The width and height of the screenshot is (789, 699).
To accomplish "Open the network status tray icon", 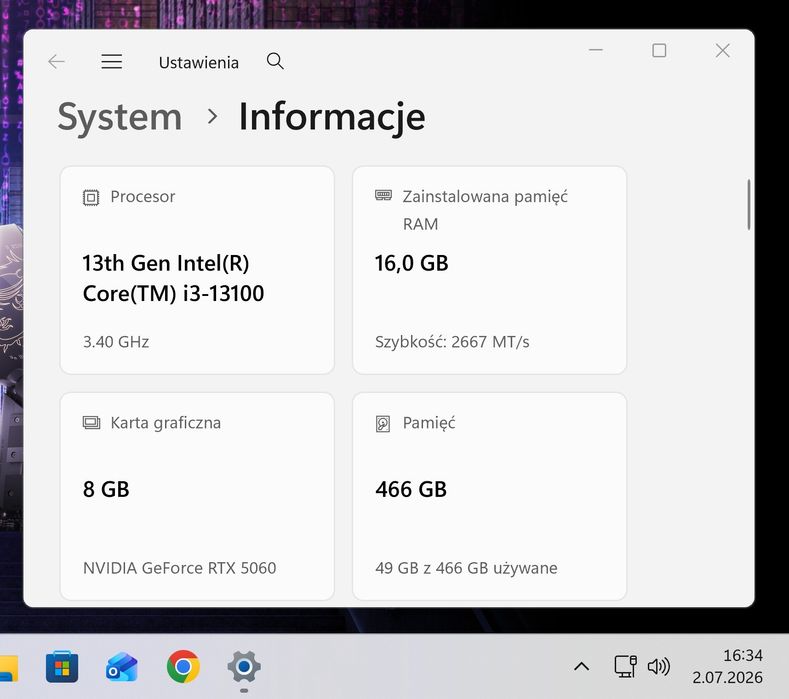I will click(x=625, y=667).
